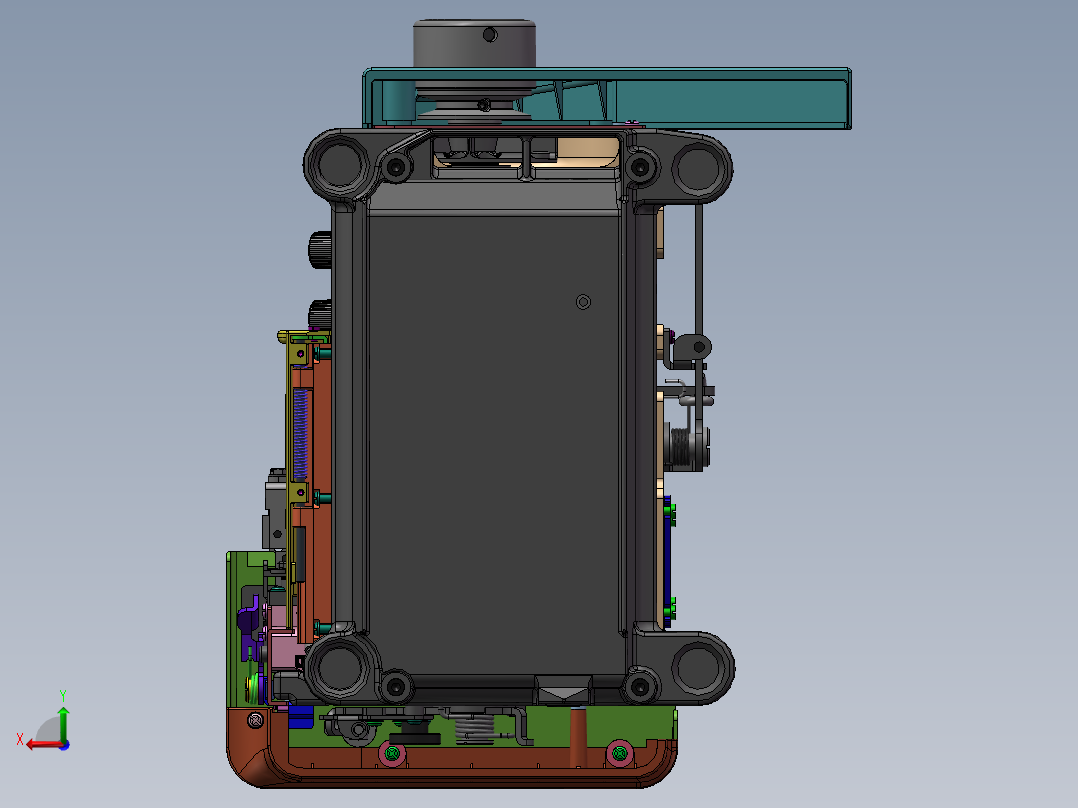
Task: Select the upper black knob on left side
Action: (x=320, y=250)
